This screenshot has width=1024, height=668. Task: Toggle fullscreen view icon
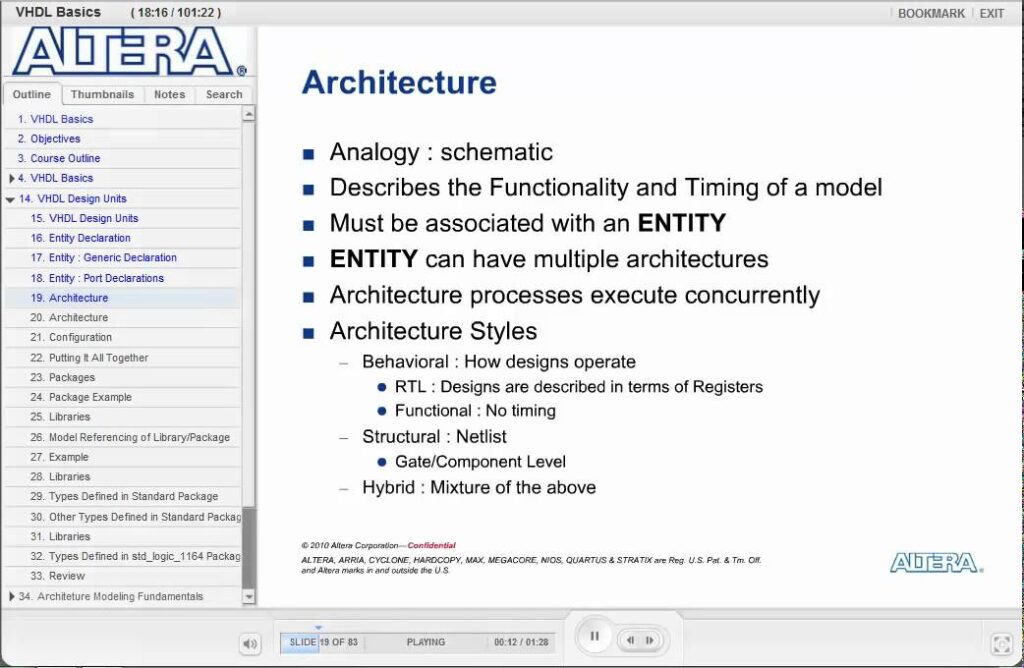tap(1001, 644)
